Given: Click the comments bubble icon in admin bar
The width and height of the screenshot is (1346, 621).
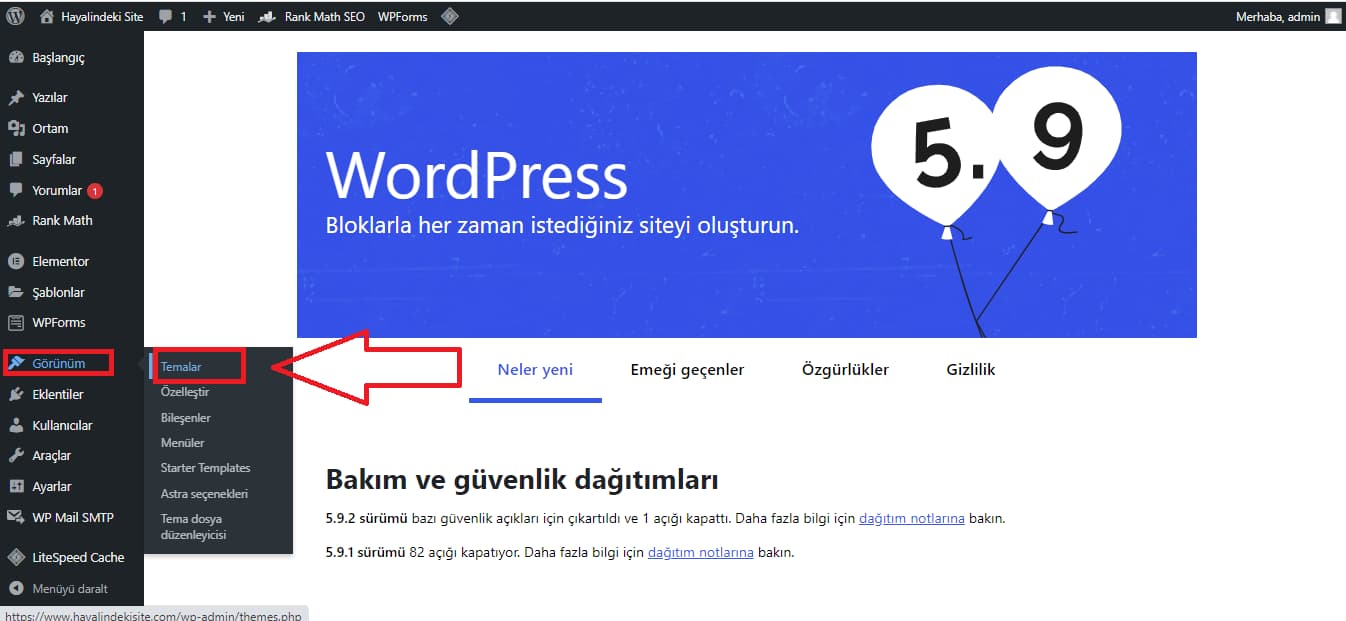Looking at the screenshot, I should pos(165,17).
